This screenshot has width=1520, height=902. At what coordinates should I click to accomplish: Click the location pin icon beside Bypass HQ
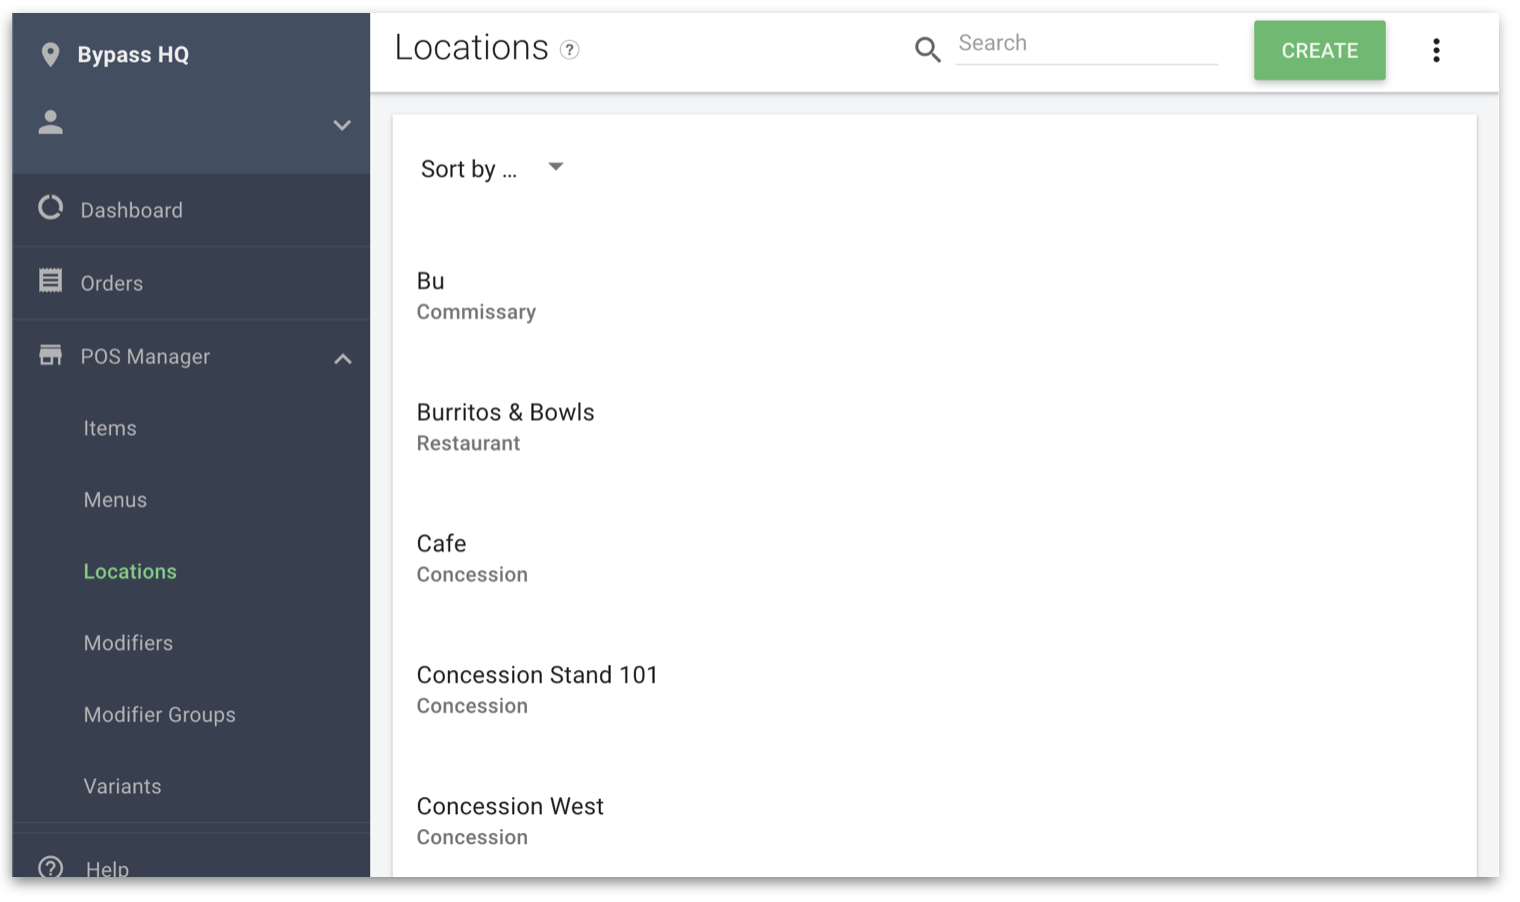pyautogui.click(x=50, y=55)
